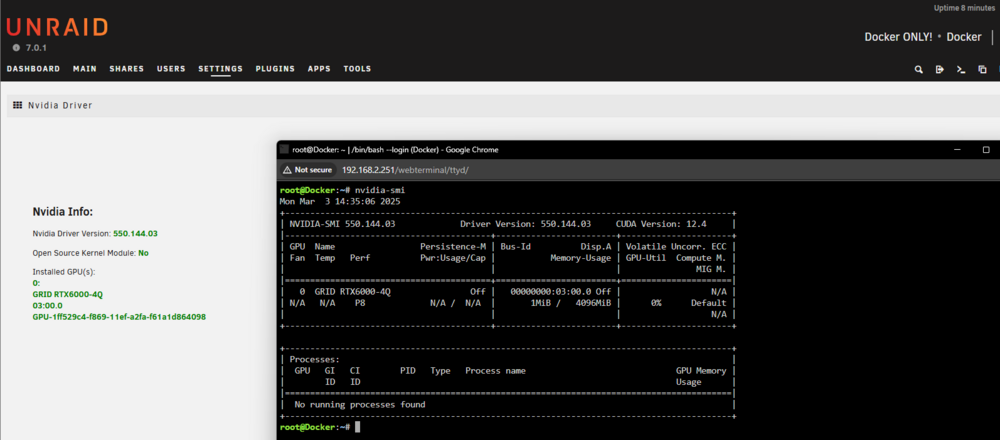
Task: Click the Not secure warning badge
Action: [x=309, y=170]
